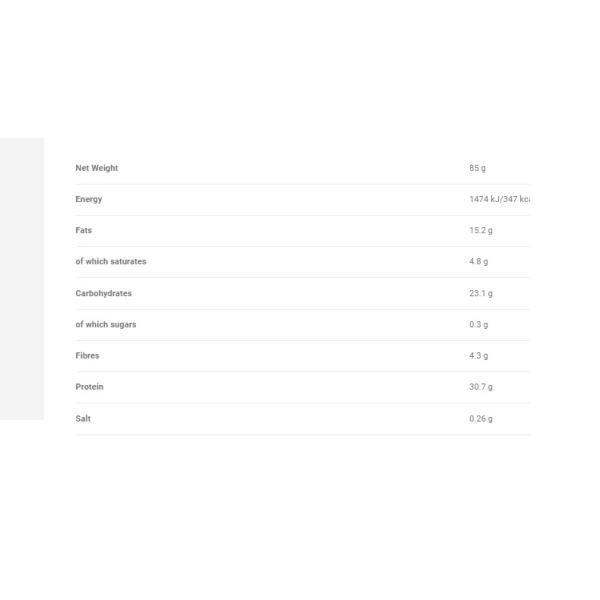Click the 'of which saturates' label
The width and height of the screenshot is (600, 600).
pos(110,261)
